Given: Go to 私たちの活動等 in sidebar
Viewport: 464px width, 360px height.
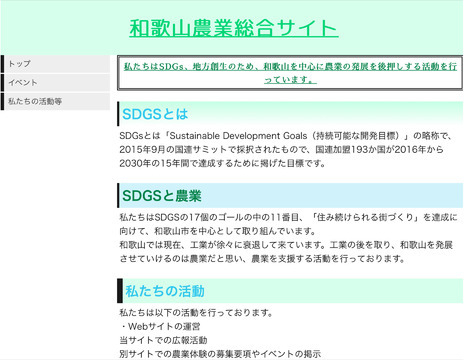Looking at the screenshot, I should [x=55, y=101].
